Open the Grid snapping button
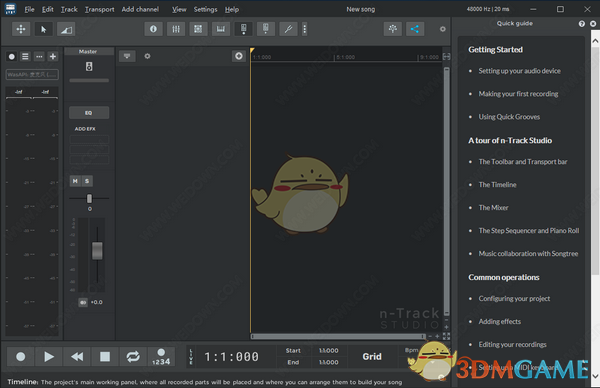Image resolution: width=600 pixels, height=388 pixels. click(372, 357)
